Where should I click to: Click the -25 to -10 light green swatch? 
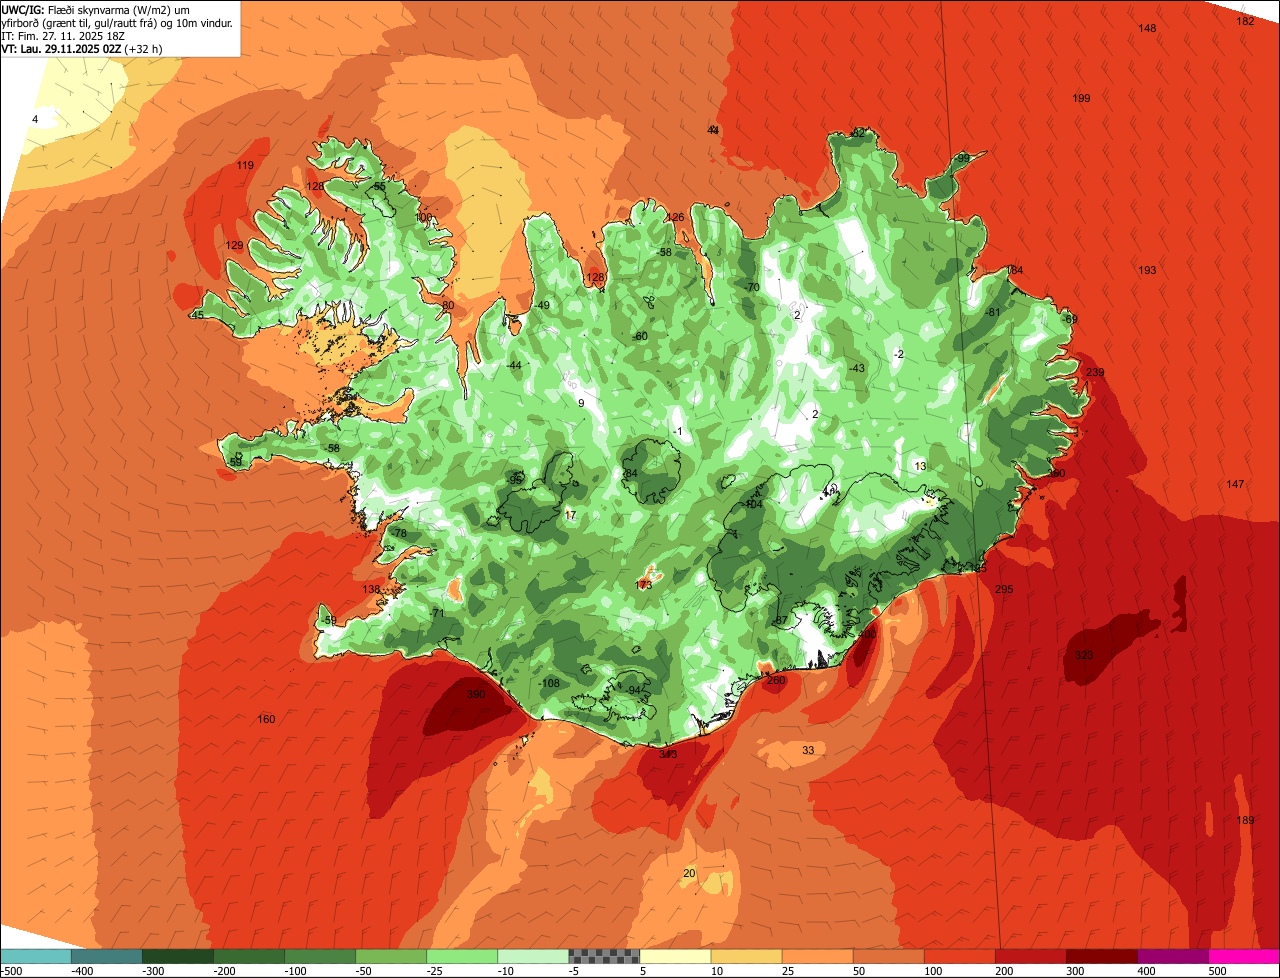(462, 956)
